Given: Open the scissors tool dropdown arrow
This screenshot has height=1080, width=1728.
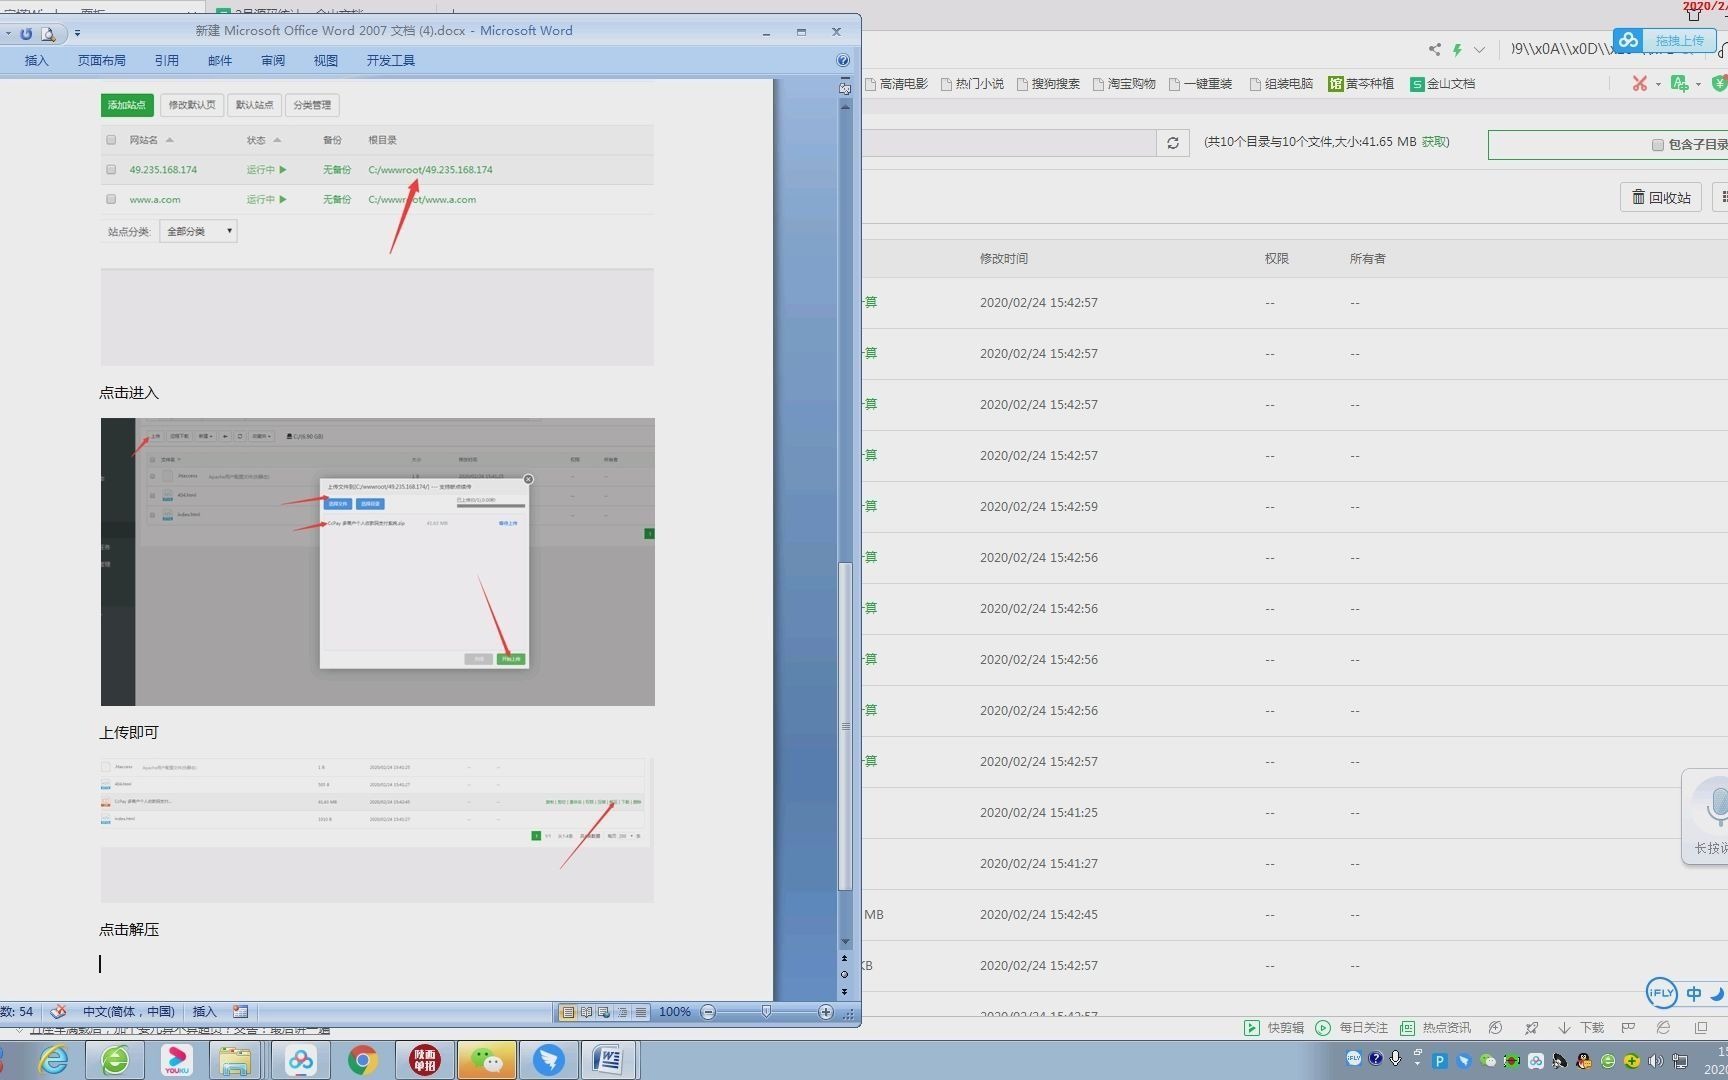Looking at the screenshot, I should 1658,84.
